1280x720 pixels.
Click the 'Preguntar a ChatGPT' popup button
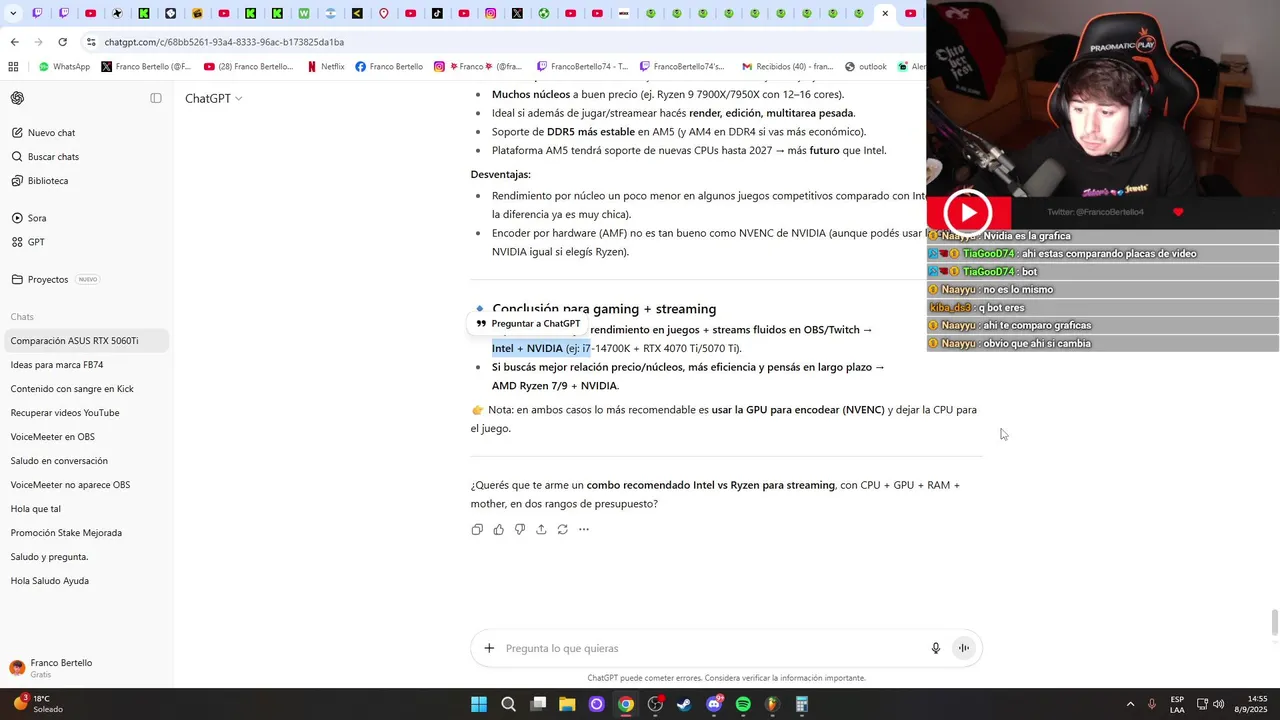[x=528, y=324]
